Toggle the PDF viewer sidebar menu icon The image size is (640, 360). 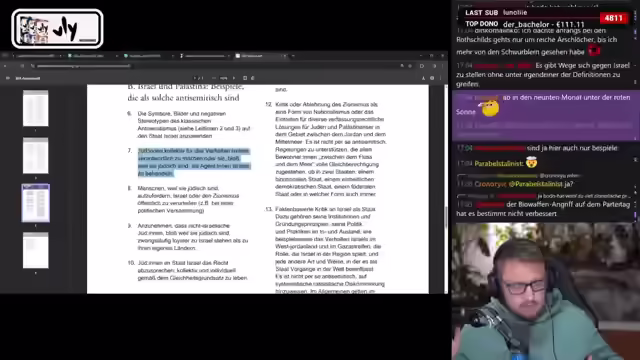[x=8, y=78]
